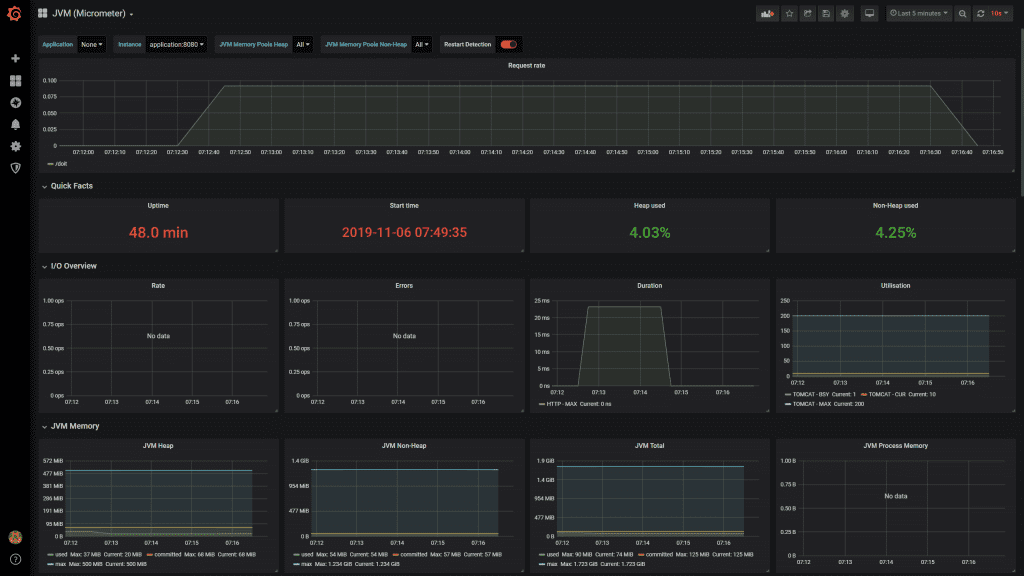Viewport: 1024px width, 576px height.
Task: Click the Grafana logo home icon
Action: 15,14
